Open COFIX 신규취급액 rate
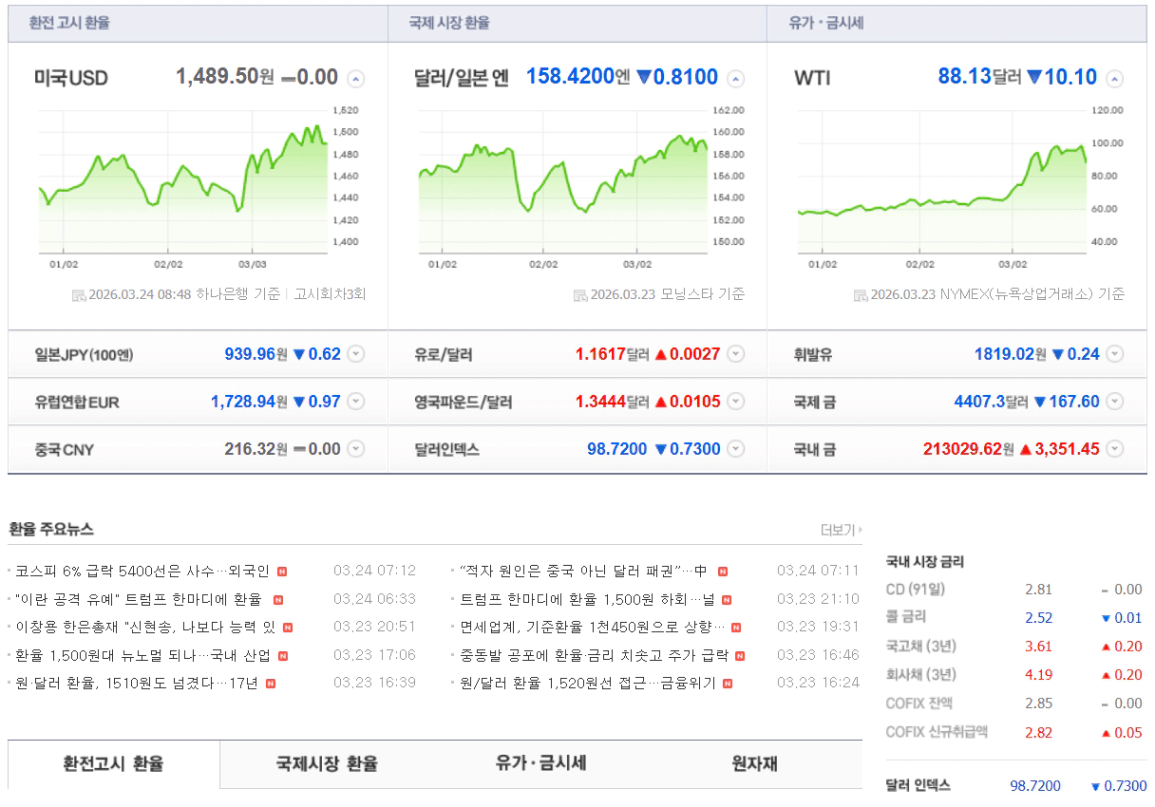 936,732
